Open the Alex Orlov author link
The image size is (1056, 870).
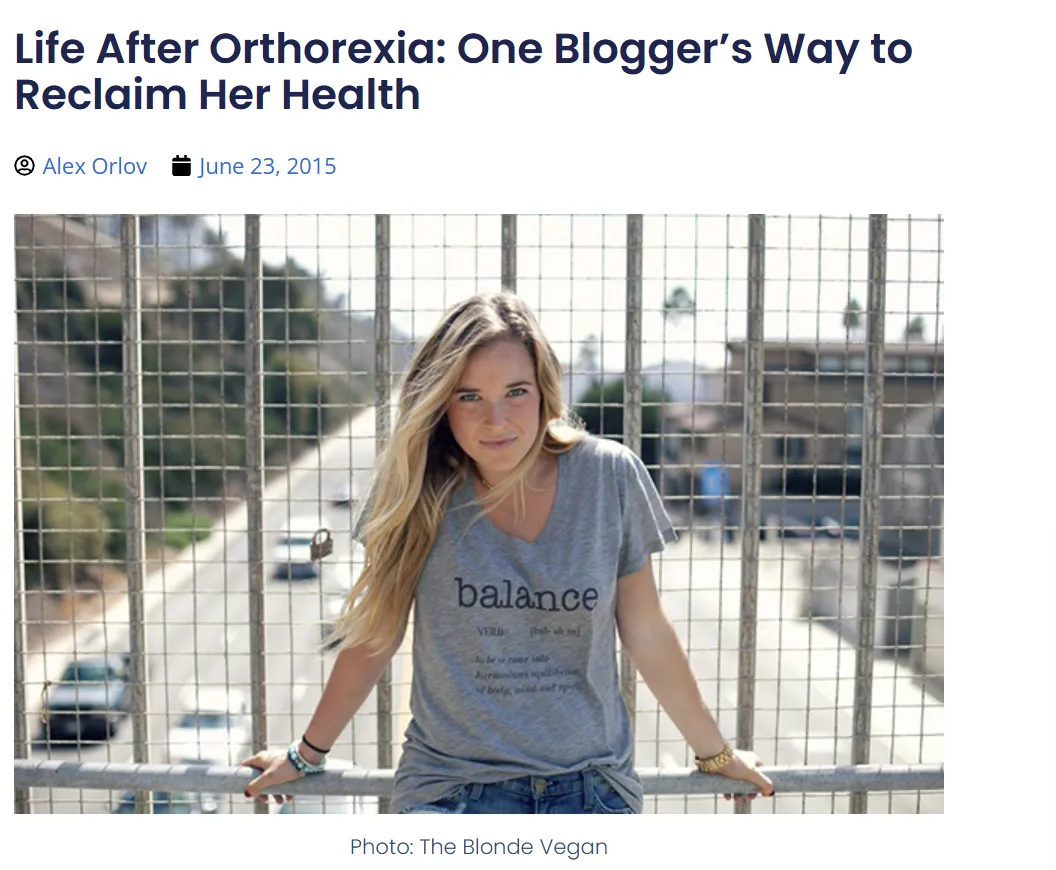coord(95,166)
